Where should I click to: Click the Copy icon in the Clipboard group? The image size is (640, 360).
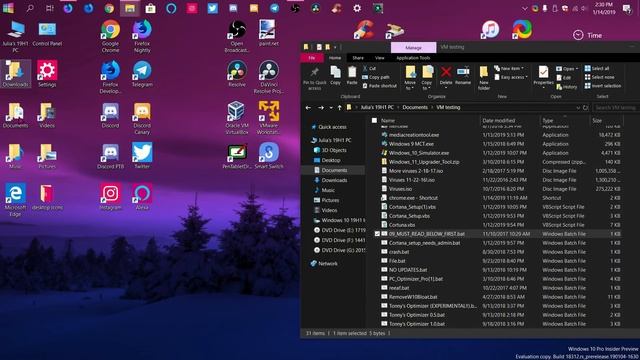(x=335, y=72)
